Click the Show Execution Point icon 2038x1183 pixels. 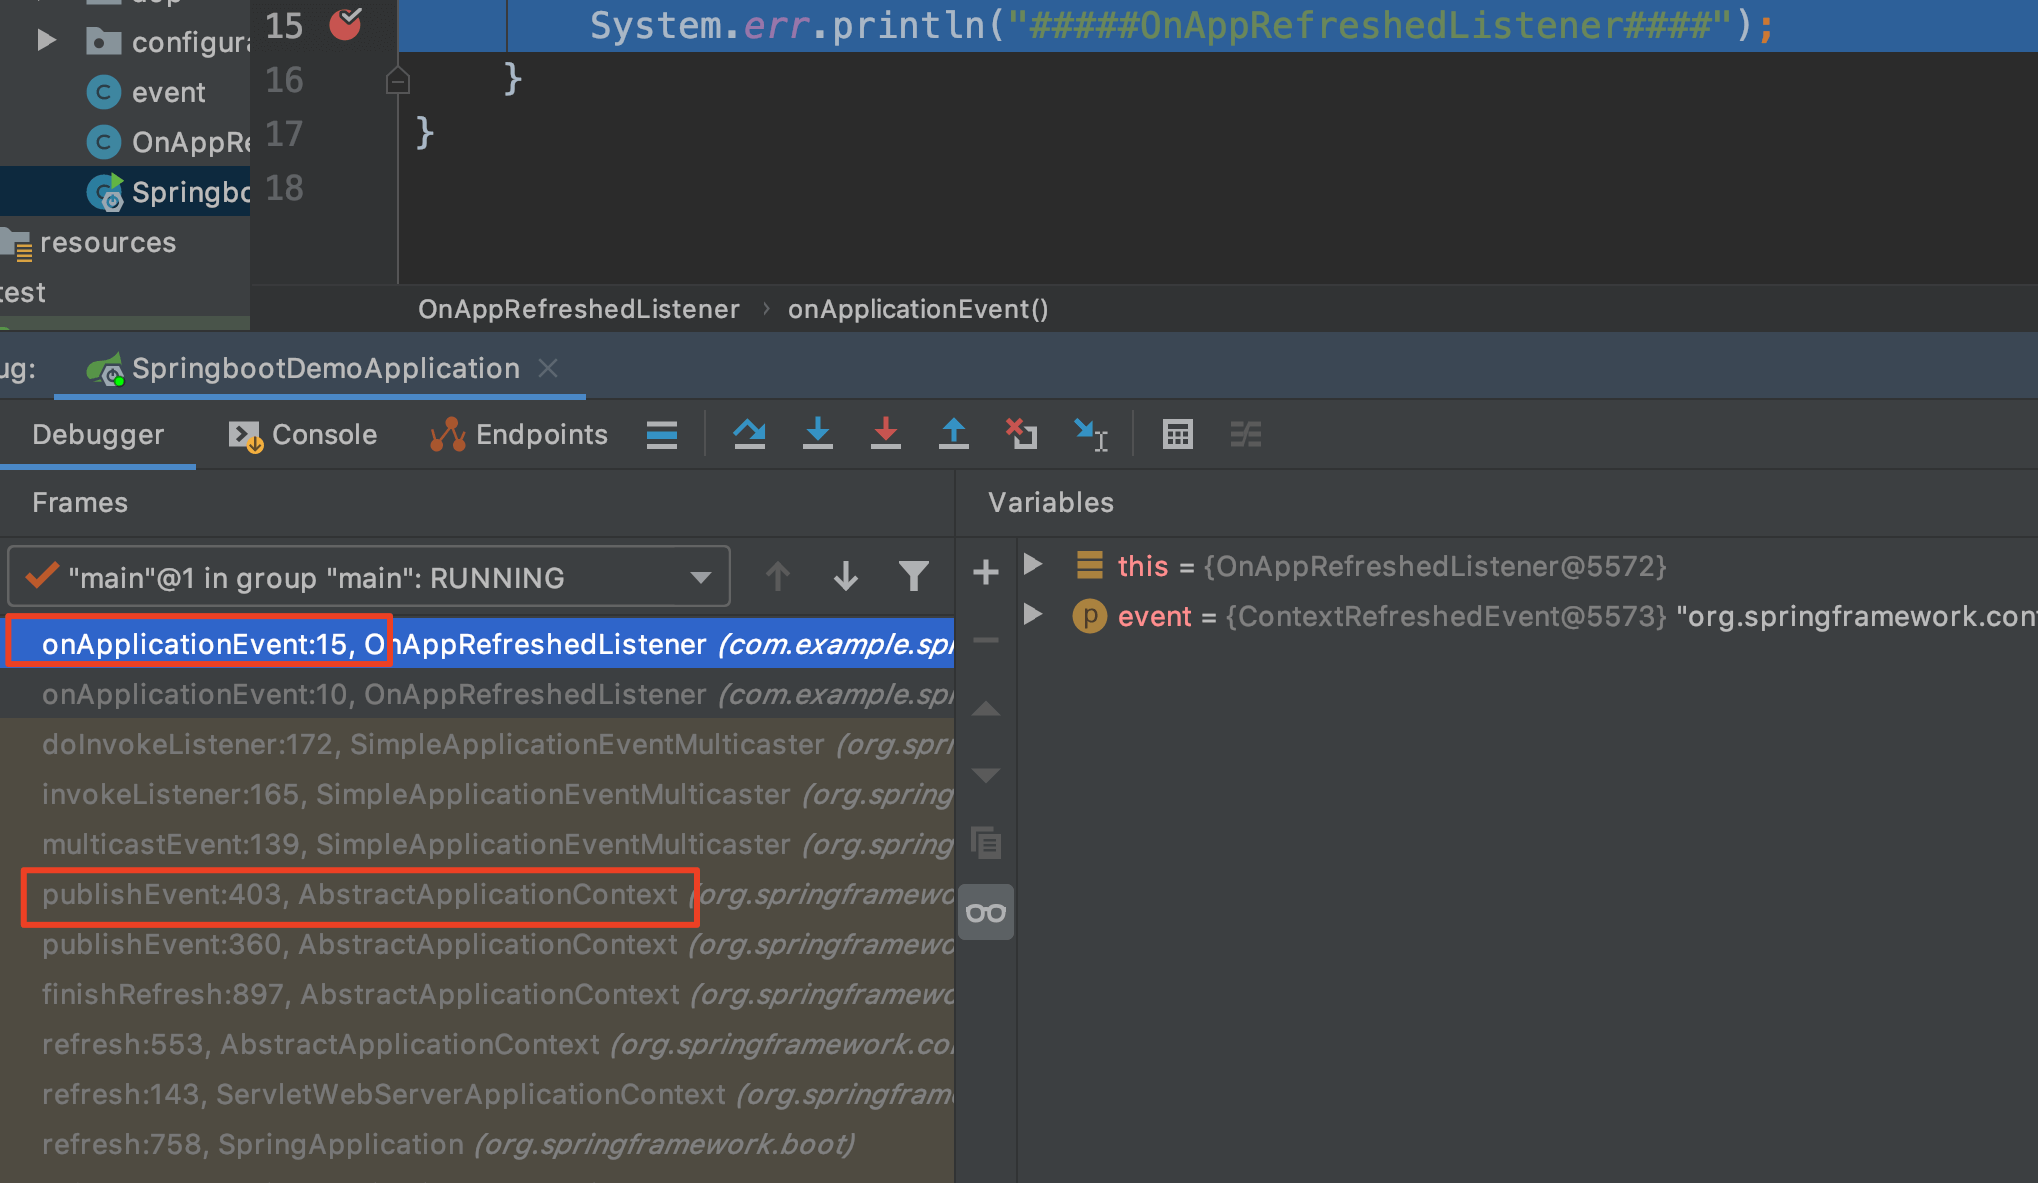pyautogui.click(x=661, y=434)
